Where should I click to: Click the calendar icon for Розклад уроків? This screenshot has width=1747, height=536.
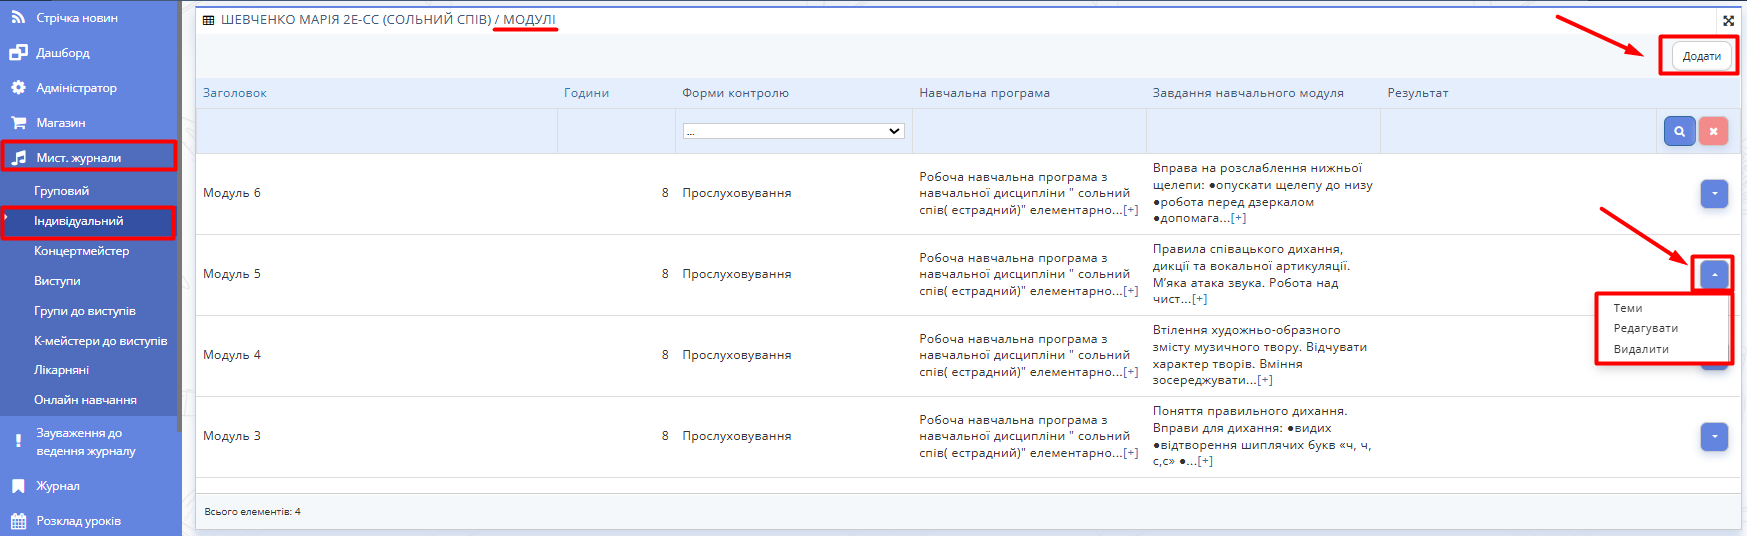point(18,521)
